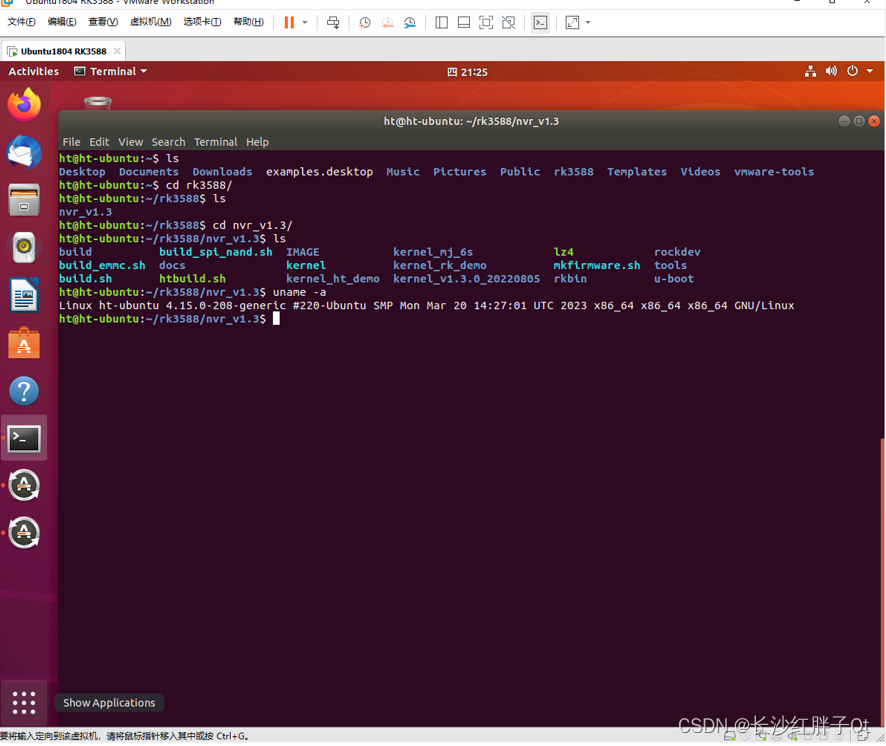886x746 pixels.
Task: Open the VMware 编辑(E) menu
Action: (62, 22)
